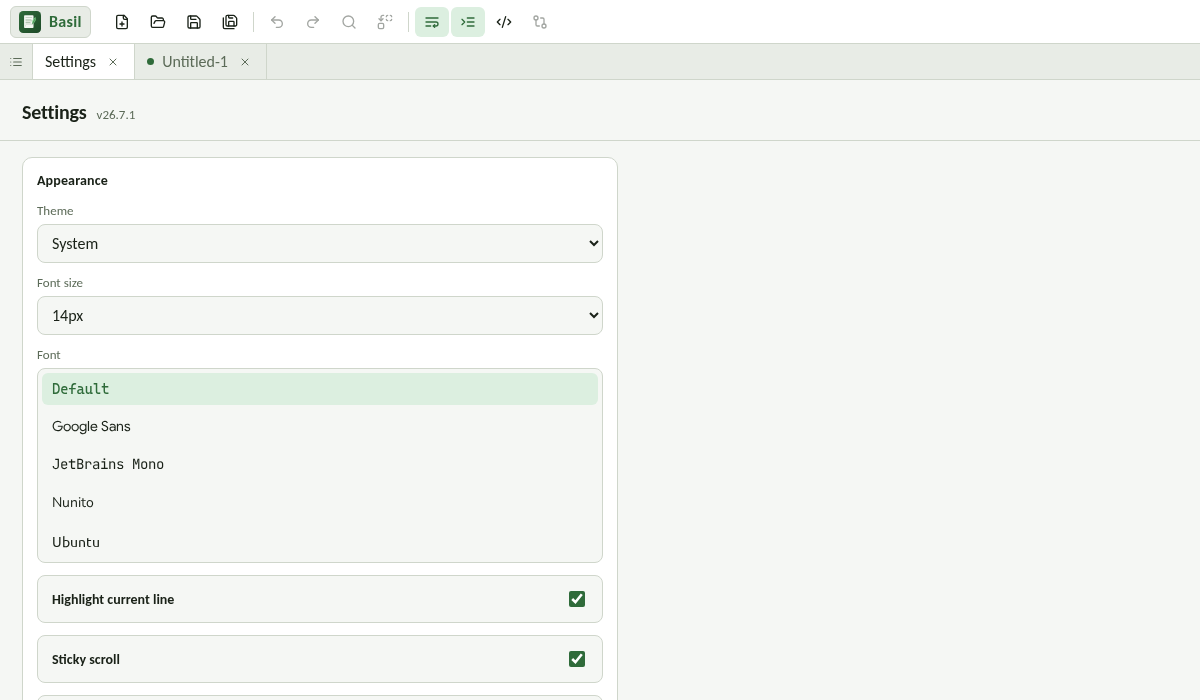Screen dimensions: 1200x700
Task: Click the code brackets icon
Action: (x=504, y=22)
